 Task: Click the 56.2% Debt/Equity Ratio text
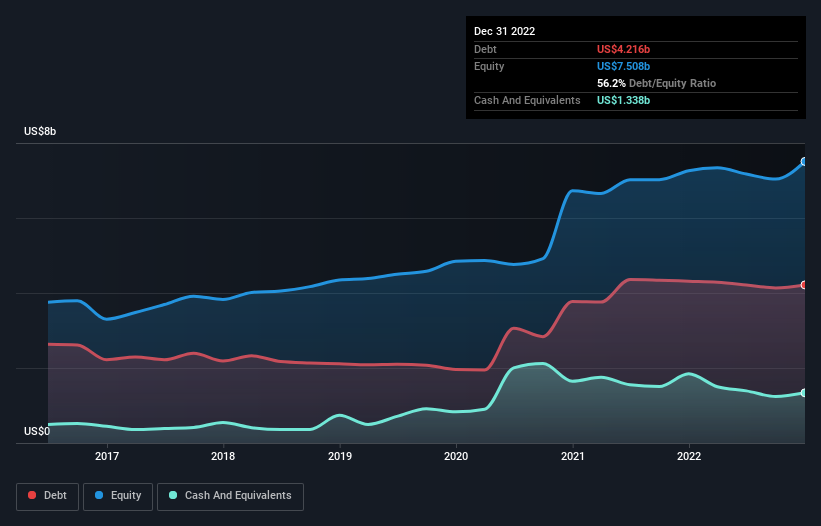click(657, 83)
